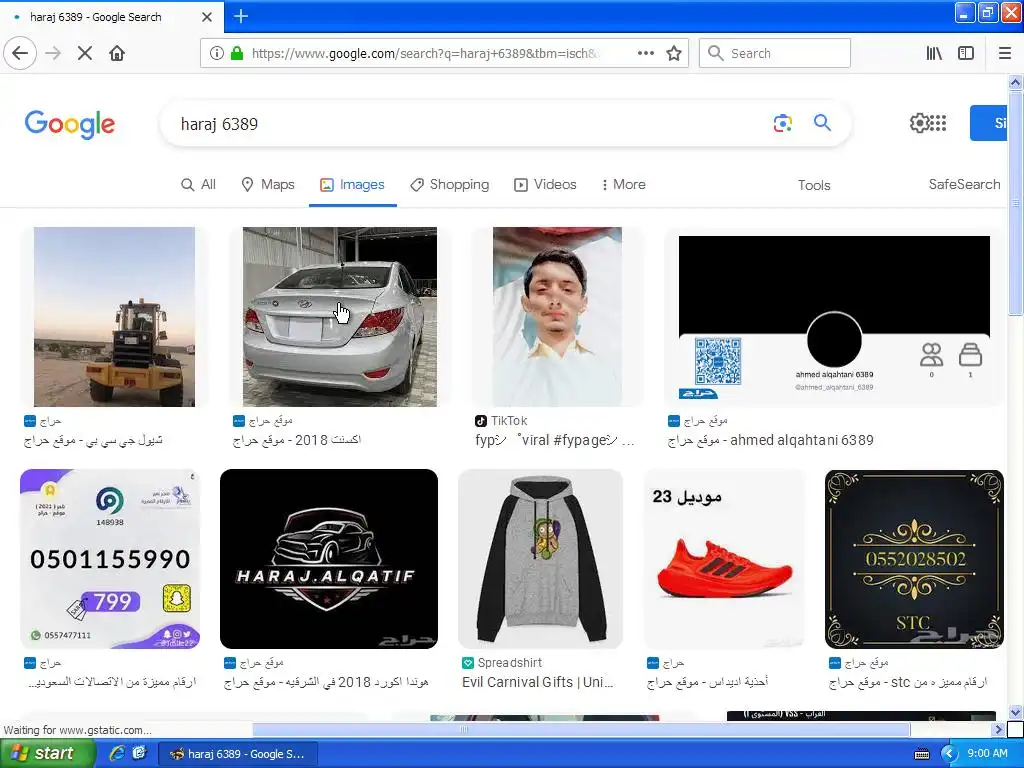
Task: Click the forward navigation arrow
Action: tap(53, 53)
